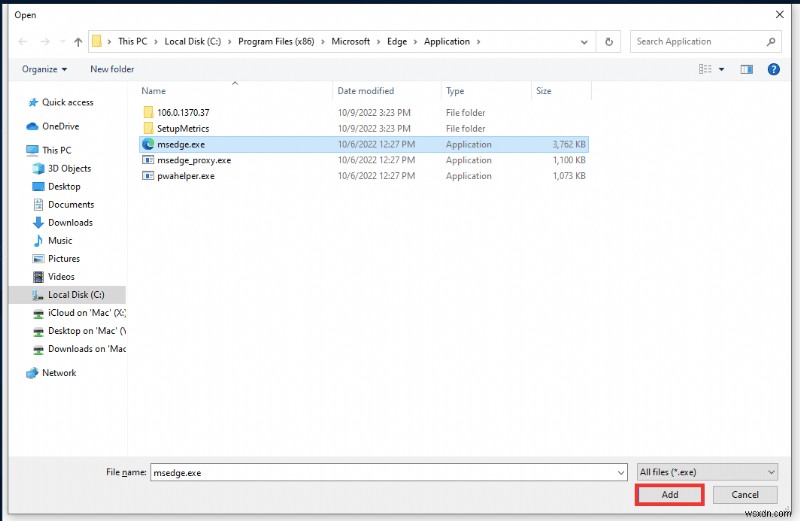Expand the File name dropdown arrow
The height and width of the screenshot is (521, 800).
coord(621,473)
